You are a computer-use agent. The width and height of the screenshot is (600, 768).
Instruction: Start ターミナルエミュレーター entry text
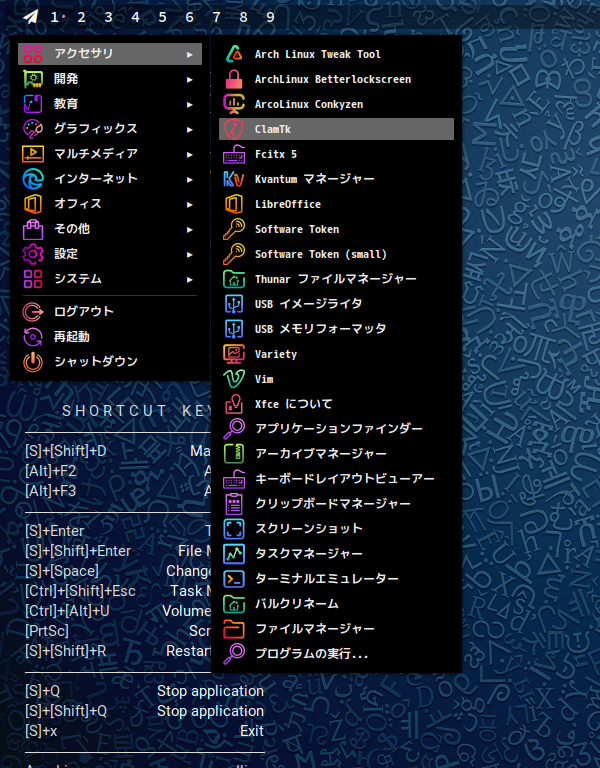tap(327, 578)
